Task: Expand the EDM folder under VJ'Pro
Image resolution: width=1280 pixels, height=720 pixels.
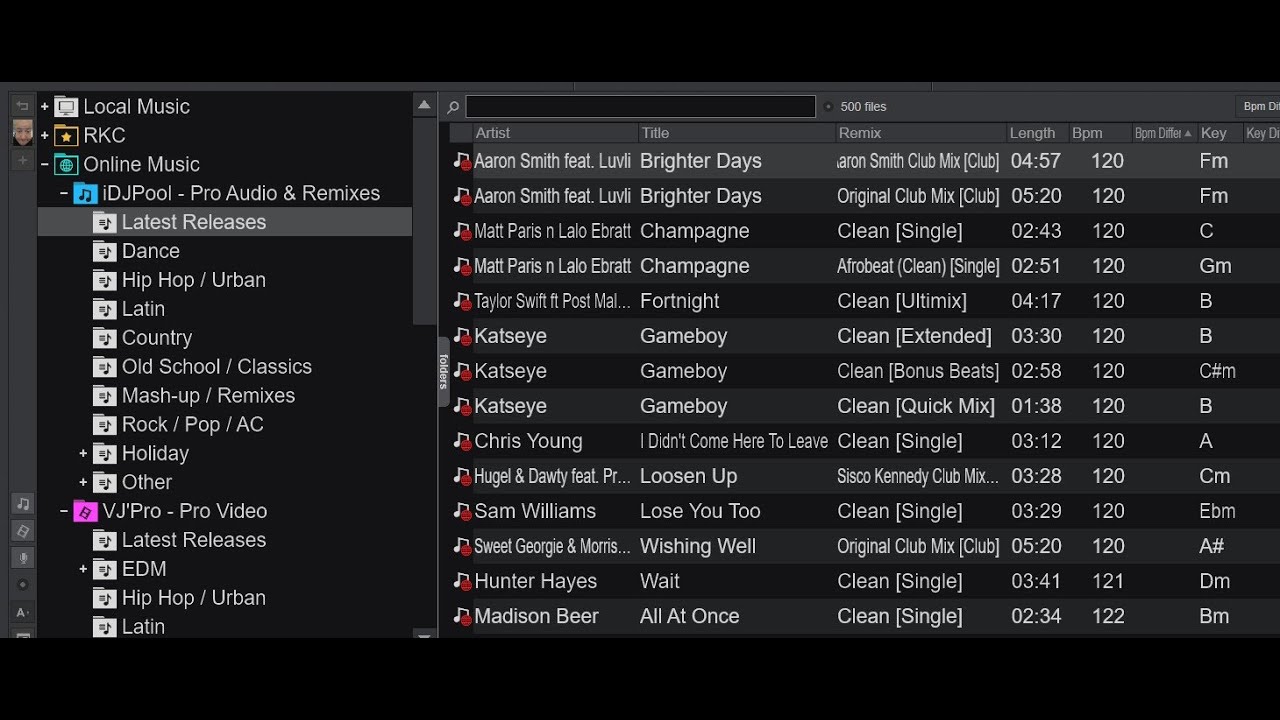Action: pyautogui.click(x=83, y=569)
